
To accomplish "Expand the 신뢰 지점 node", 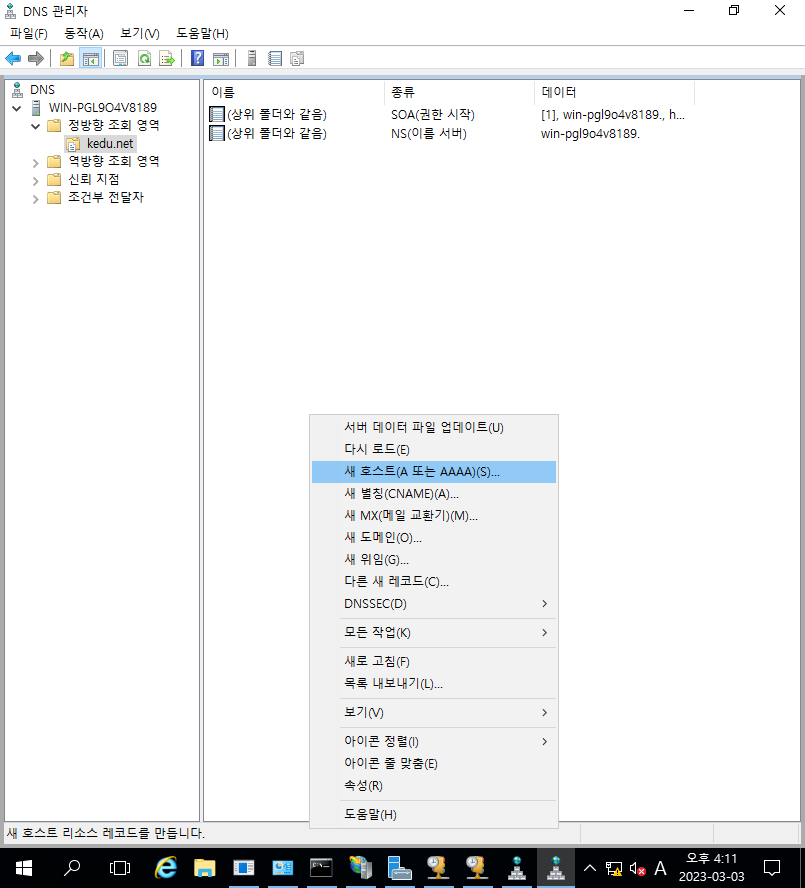I will (x=35, y=181).
